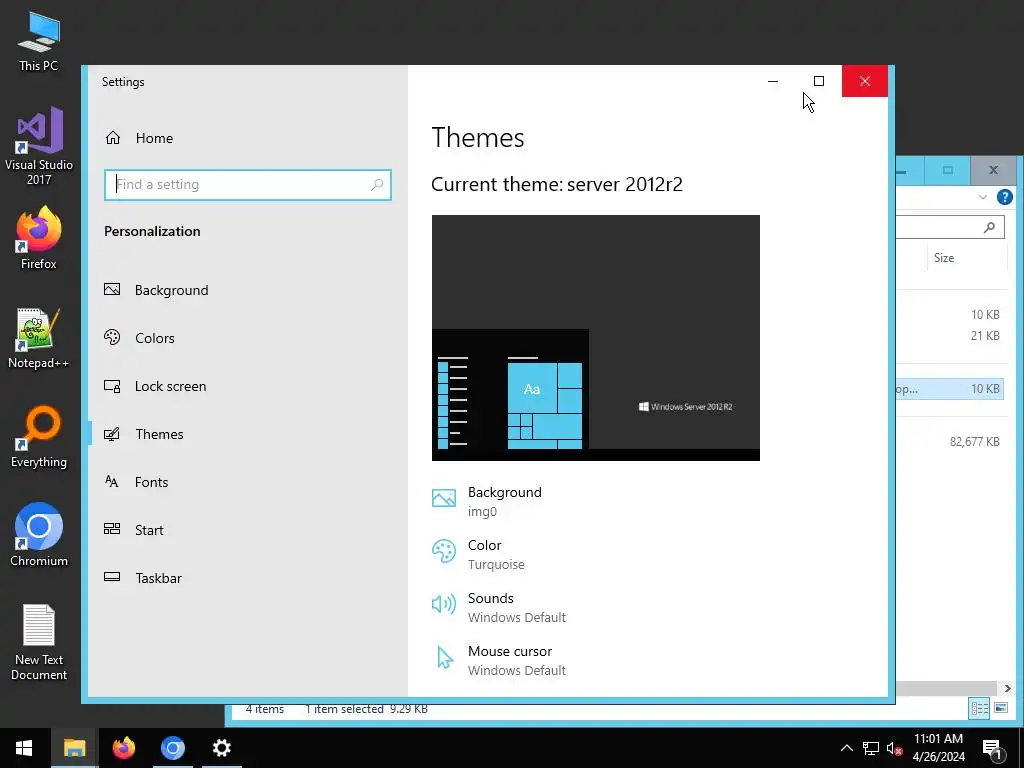Open Mouse cursor Windows Default option
This screenshot has height=768, width=1024.
coord(499,660)
